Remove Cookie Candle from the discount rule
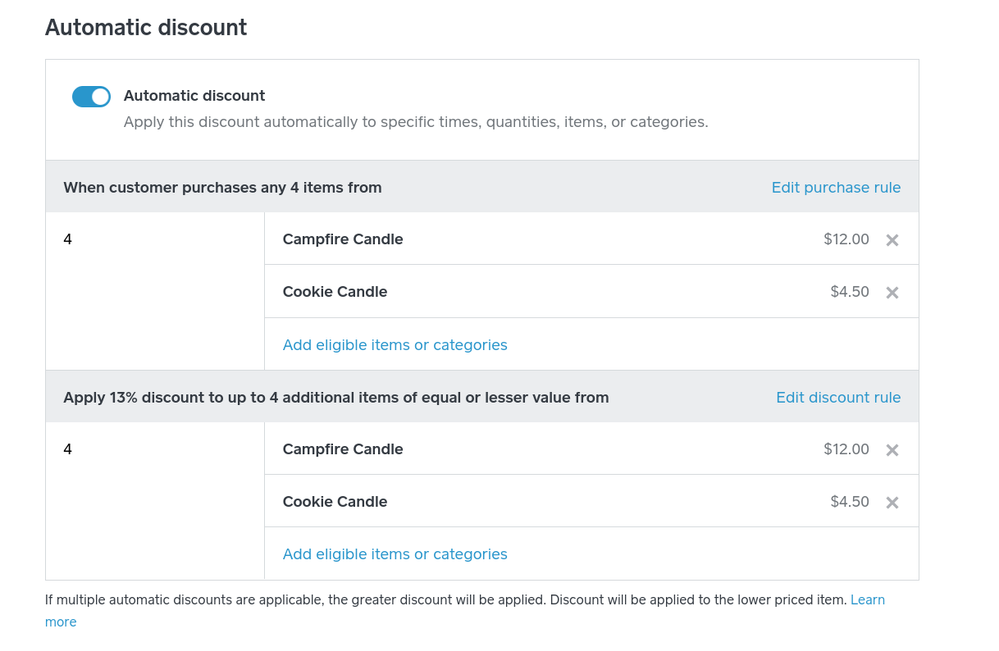 click(892, 503)
